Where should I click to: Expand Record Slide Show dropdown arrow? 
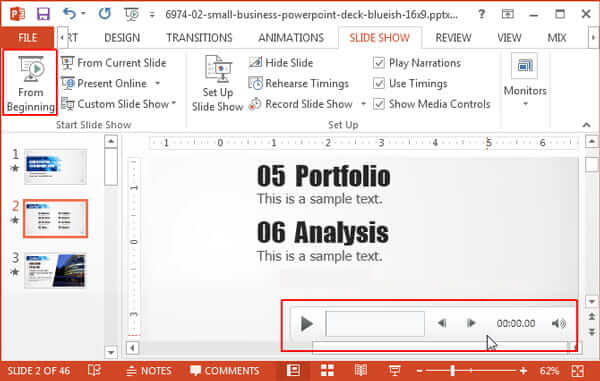[x=363, y=104]
